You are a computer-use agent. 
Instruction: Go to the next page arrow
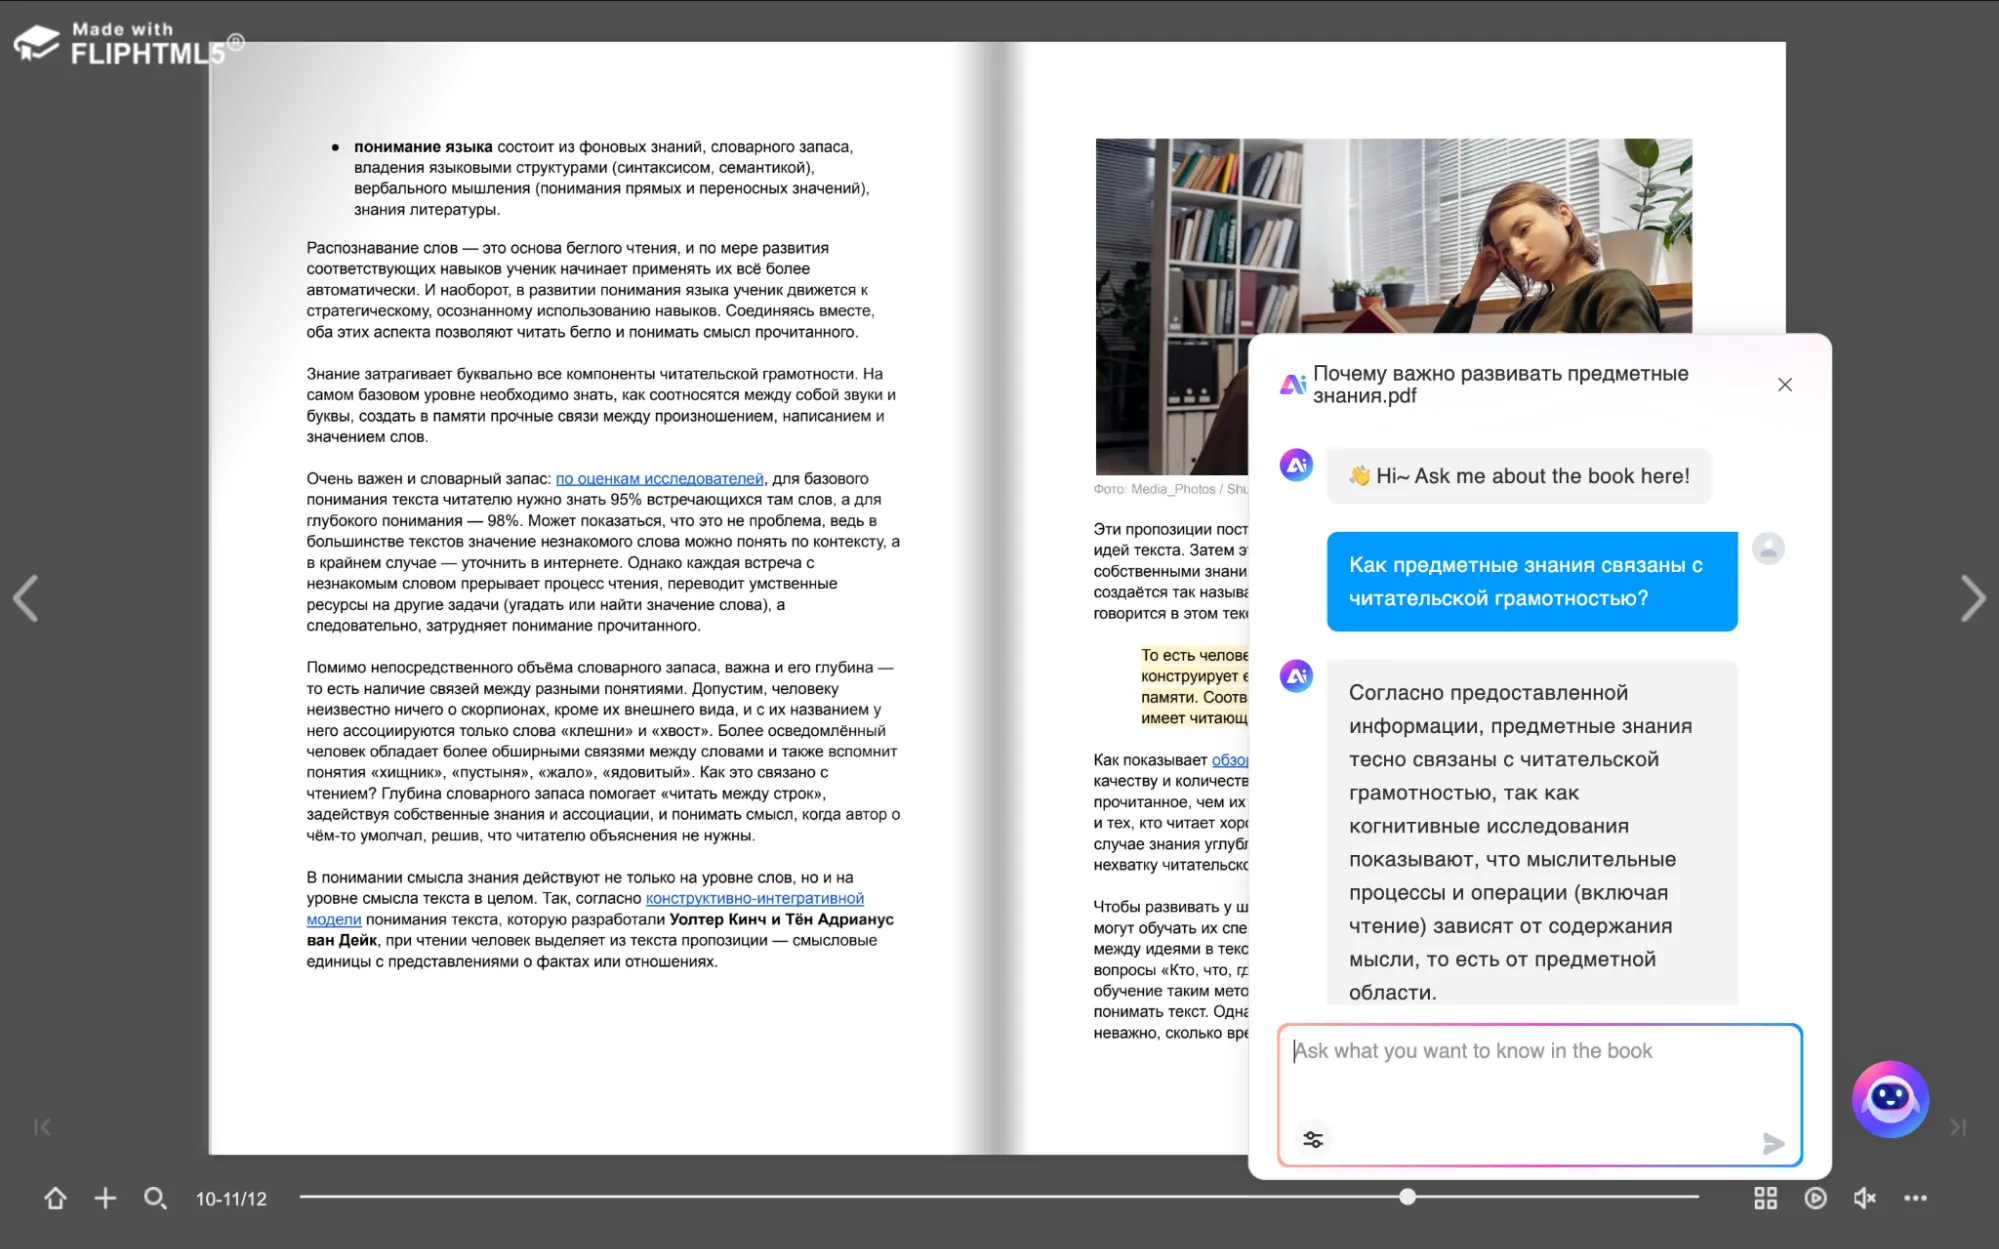1972,599
